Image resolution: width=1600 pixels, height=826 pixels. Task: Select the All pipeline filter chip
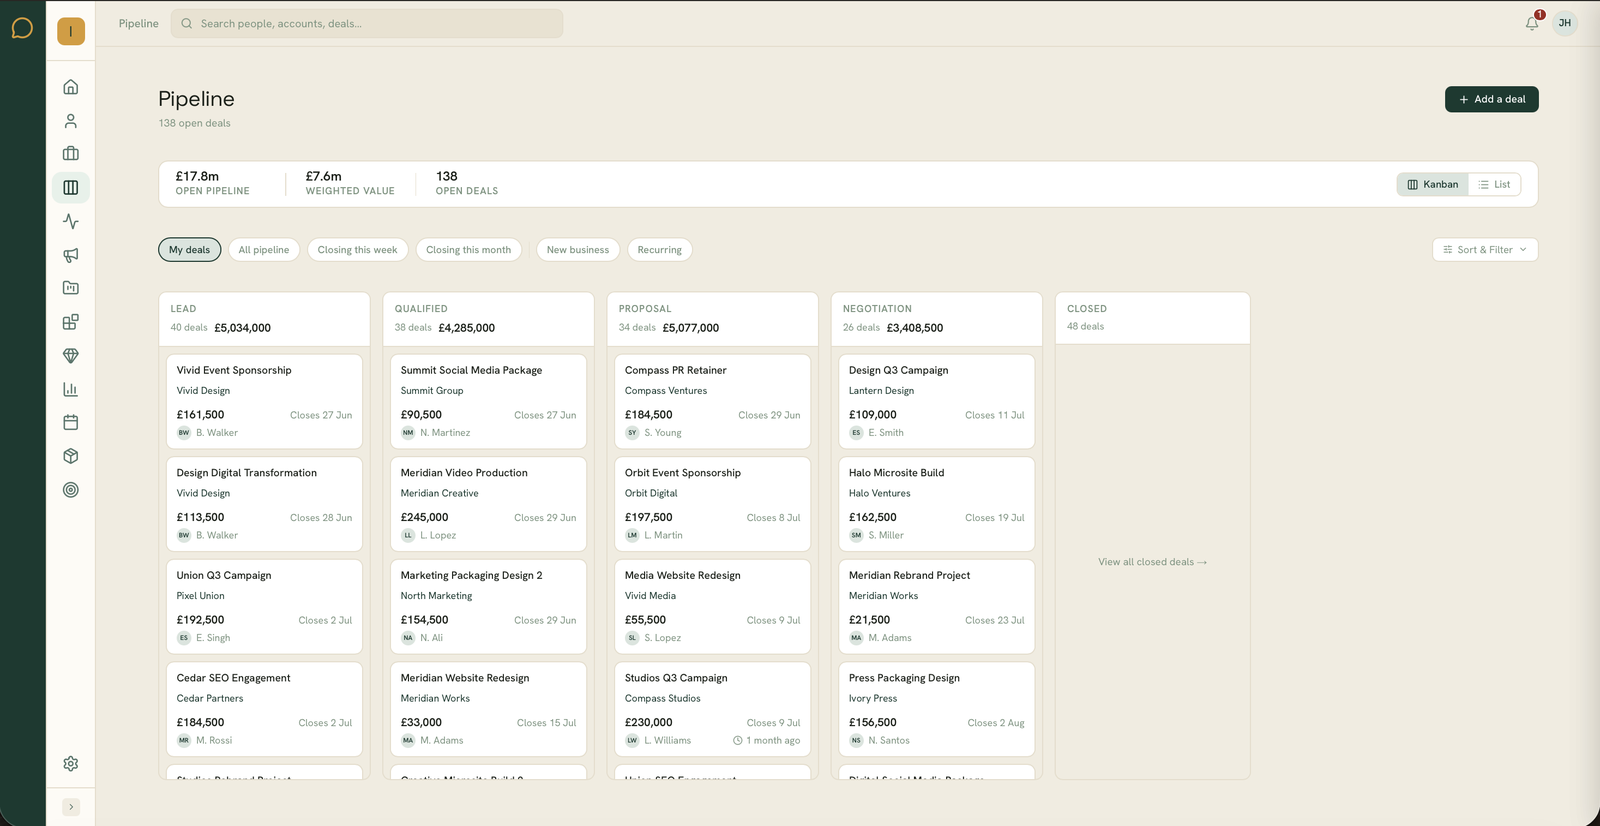pos(264,250)
